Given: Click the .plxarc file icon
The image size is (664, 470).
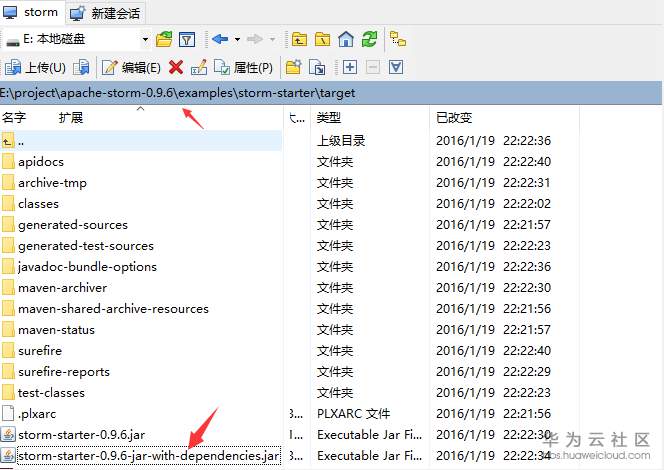Looking at the screenshot, I should 8,414.
